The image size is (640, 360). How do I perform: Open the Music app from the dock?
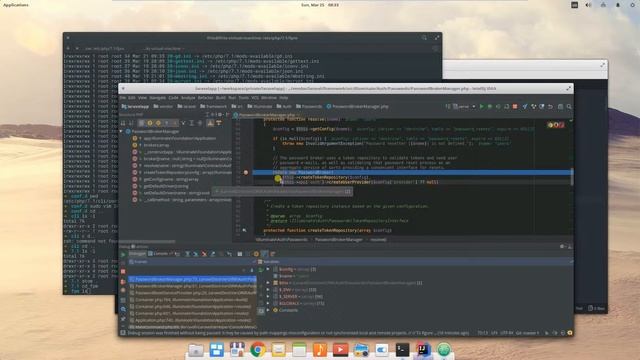pos(320,350)
